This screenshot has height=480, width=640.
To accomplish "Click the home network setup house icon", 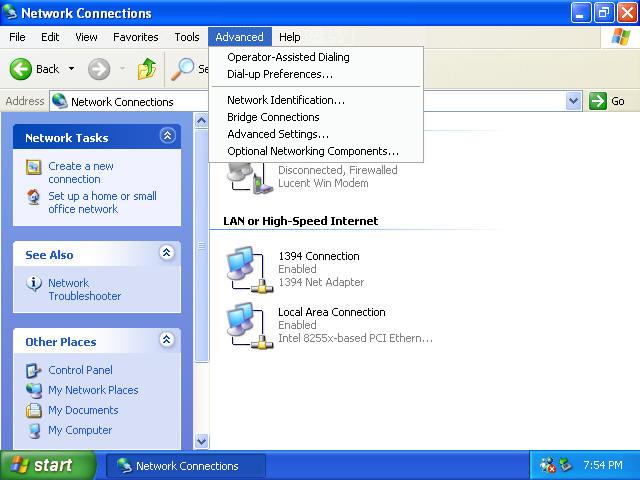I will 33,197.
